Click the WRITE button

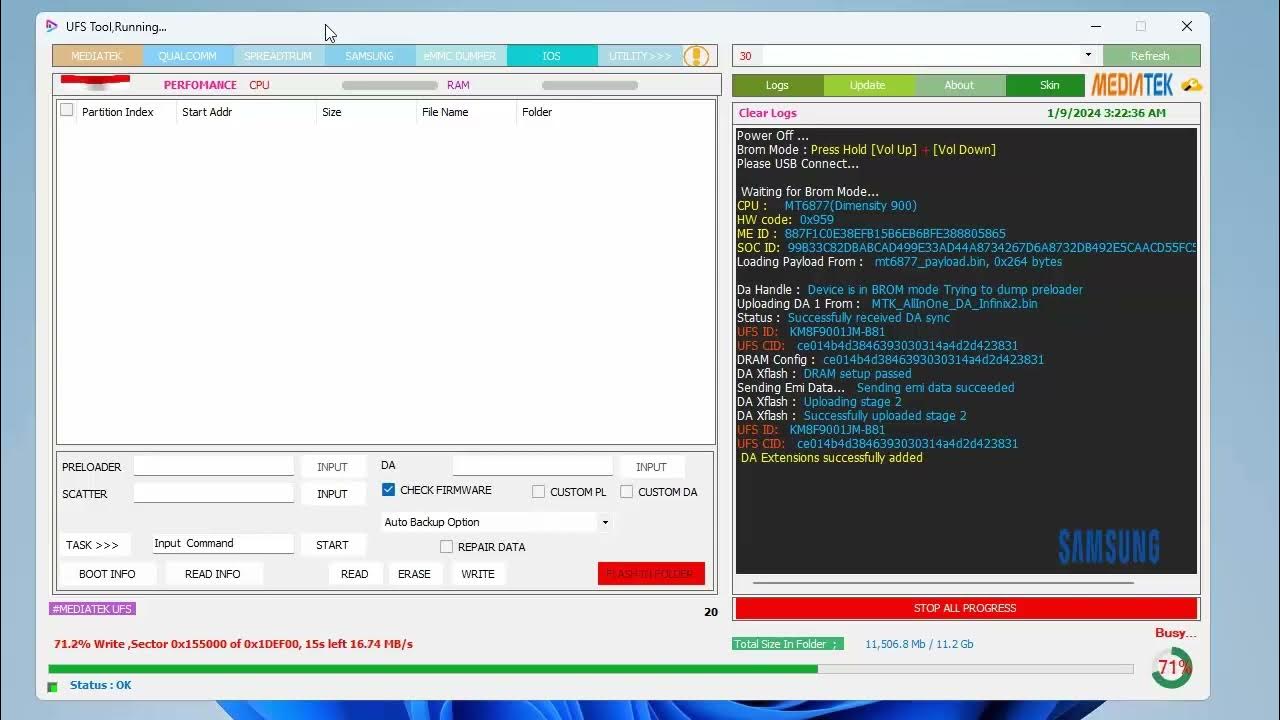(478, 574)
